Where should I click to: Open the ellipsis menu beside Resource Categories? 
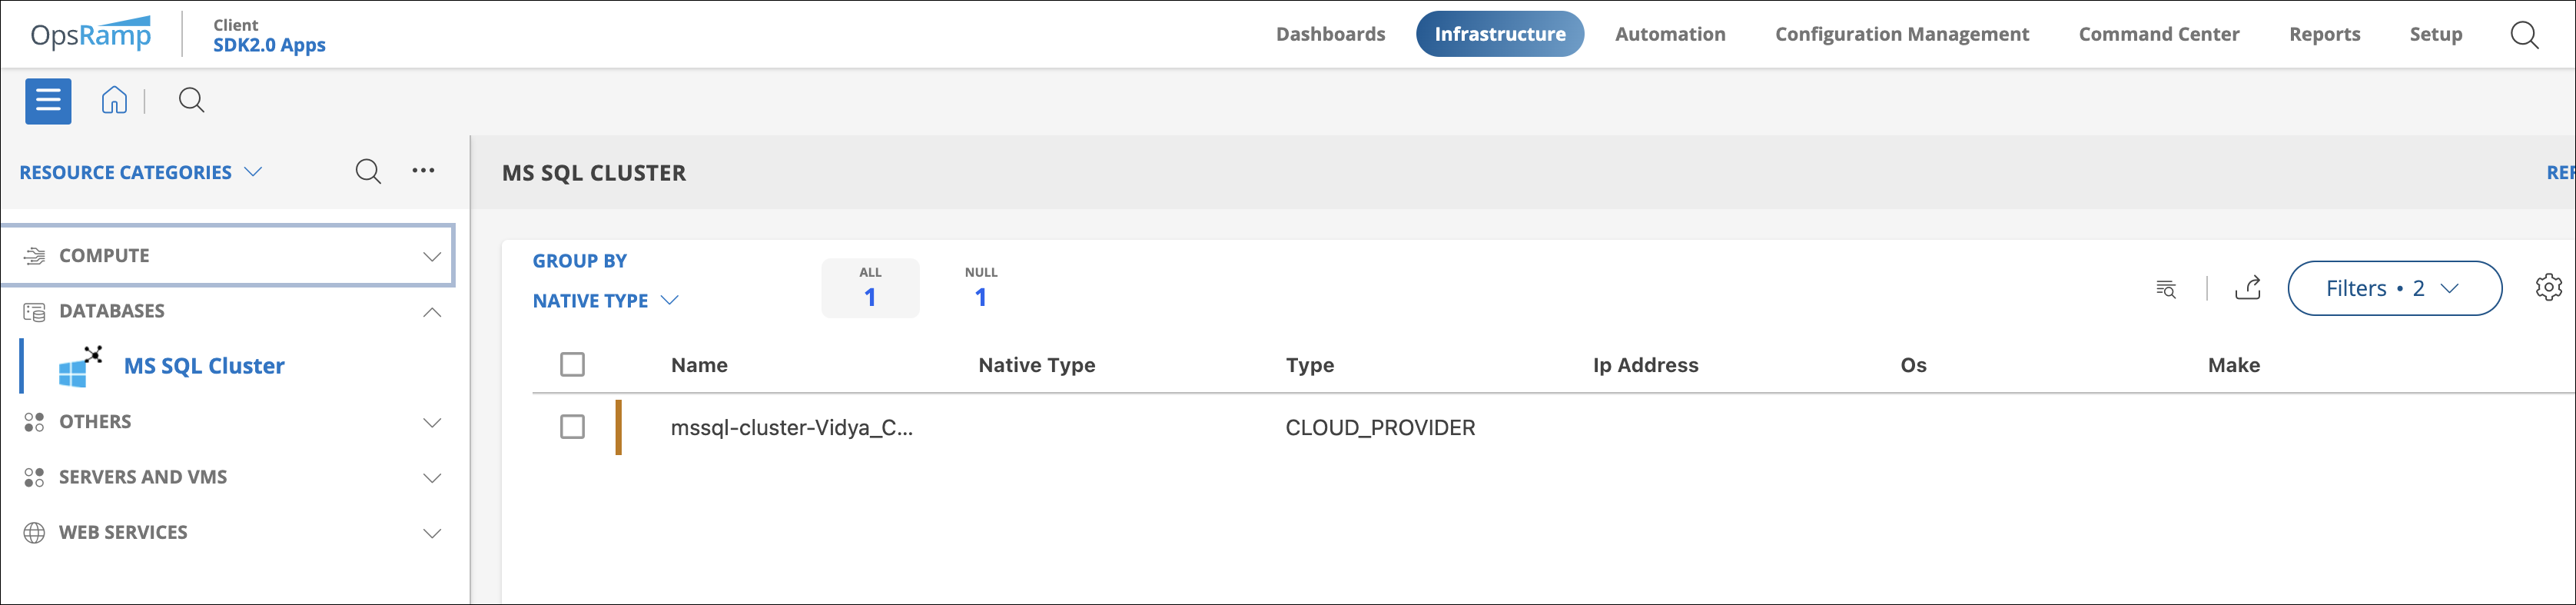point(424,170)
